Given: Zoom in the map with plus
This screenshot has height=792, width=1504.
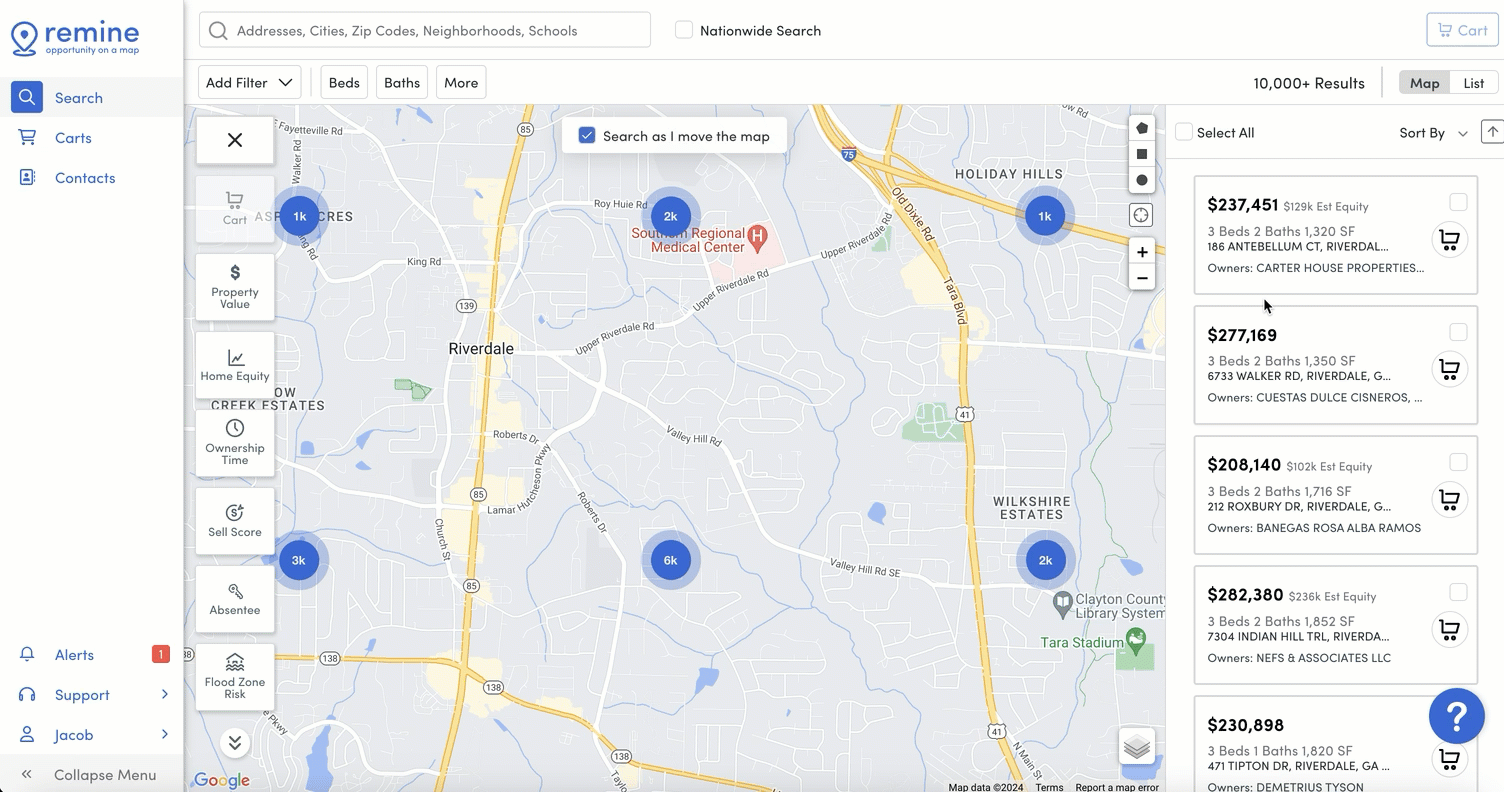Looking at the screenshot, I should tap(1141, 252).
